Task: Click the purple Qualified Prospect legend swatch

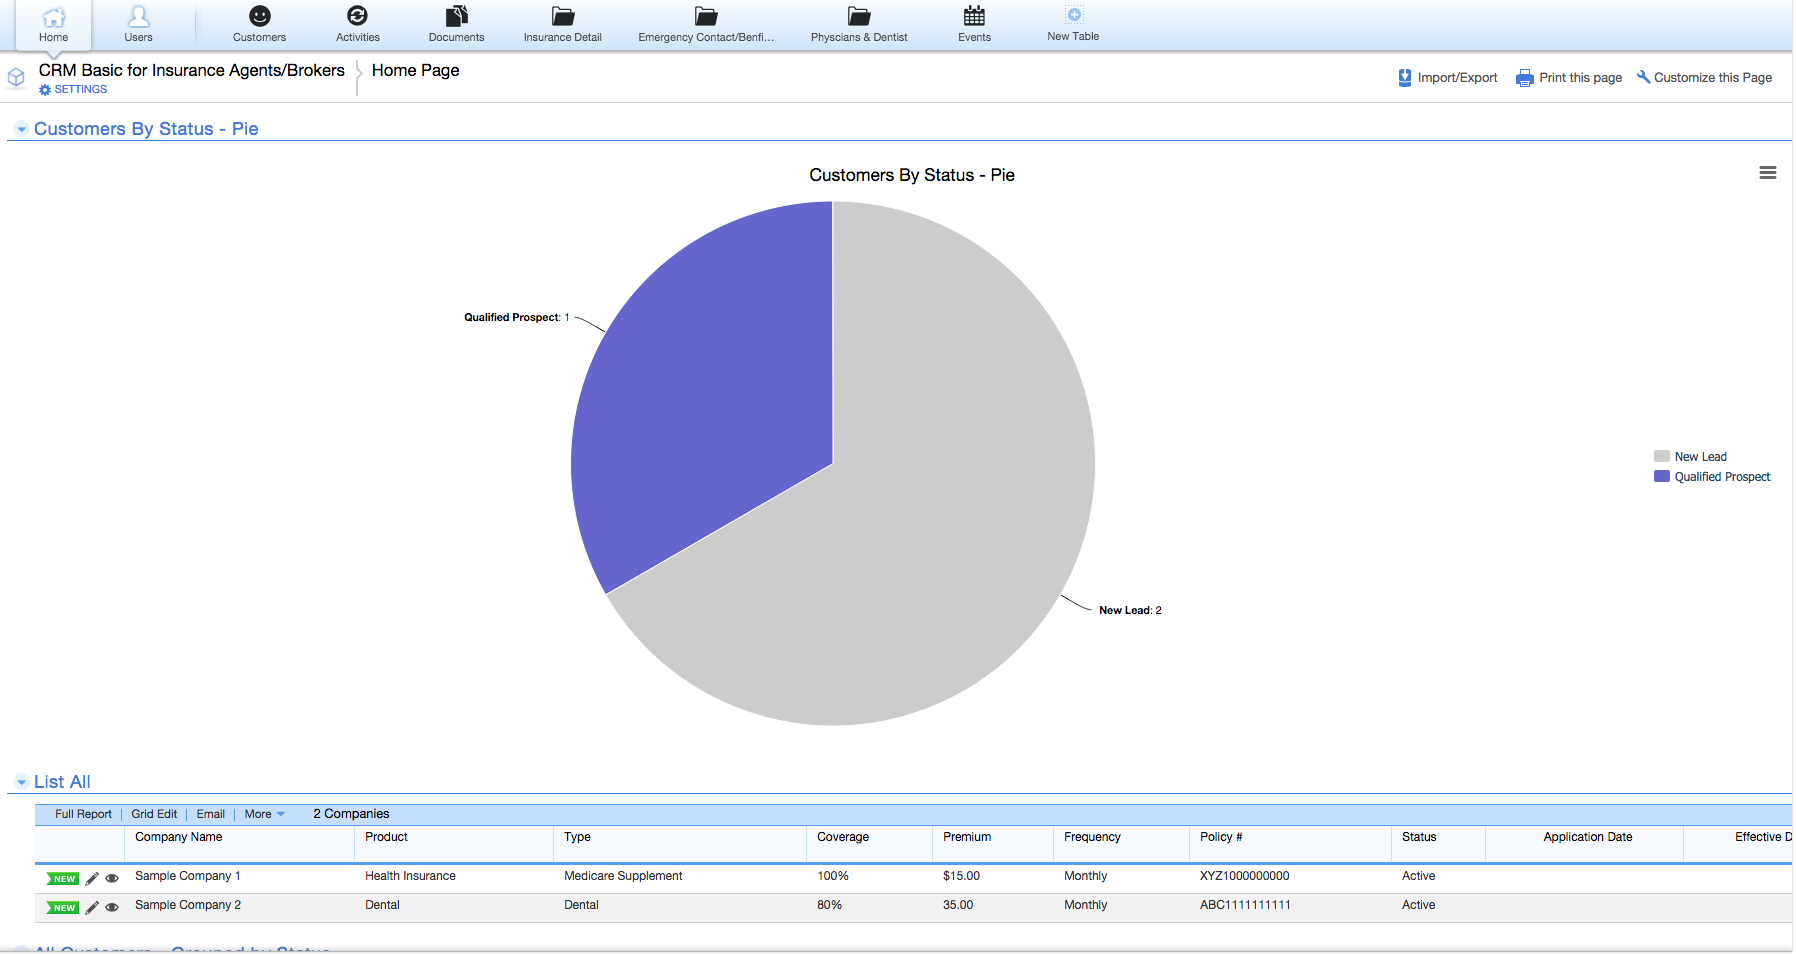Action: [1662, 476]
